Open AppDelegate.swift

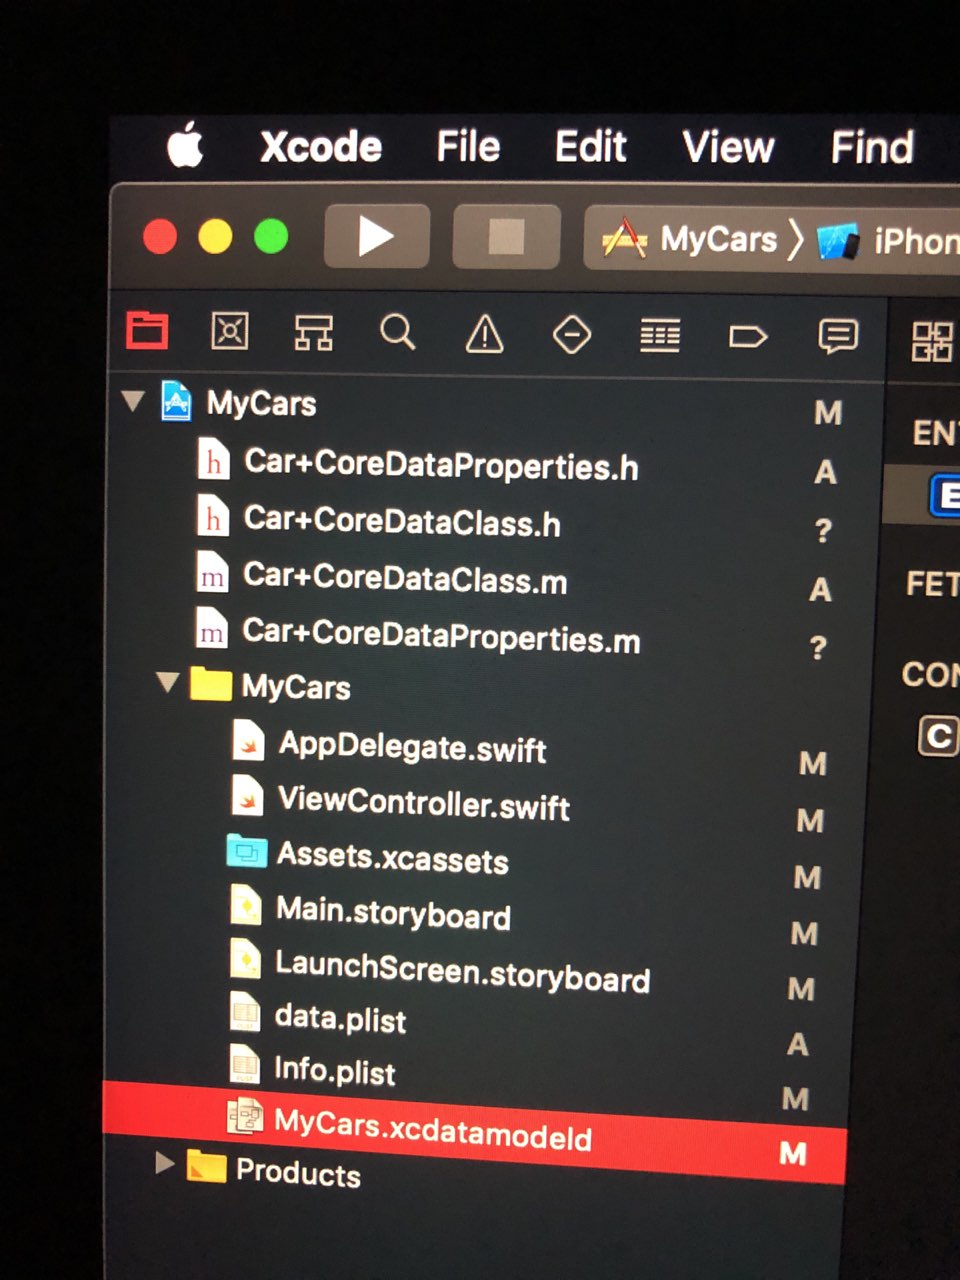[412, 747]
